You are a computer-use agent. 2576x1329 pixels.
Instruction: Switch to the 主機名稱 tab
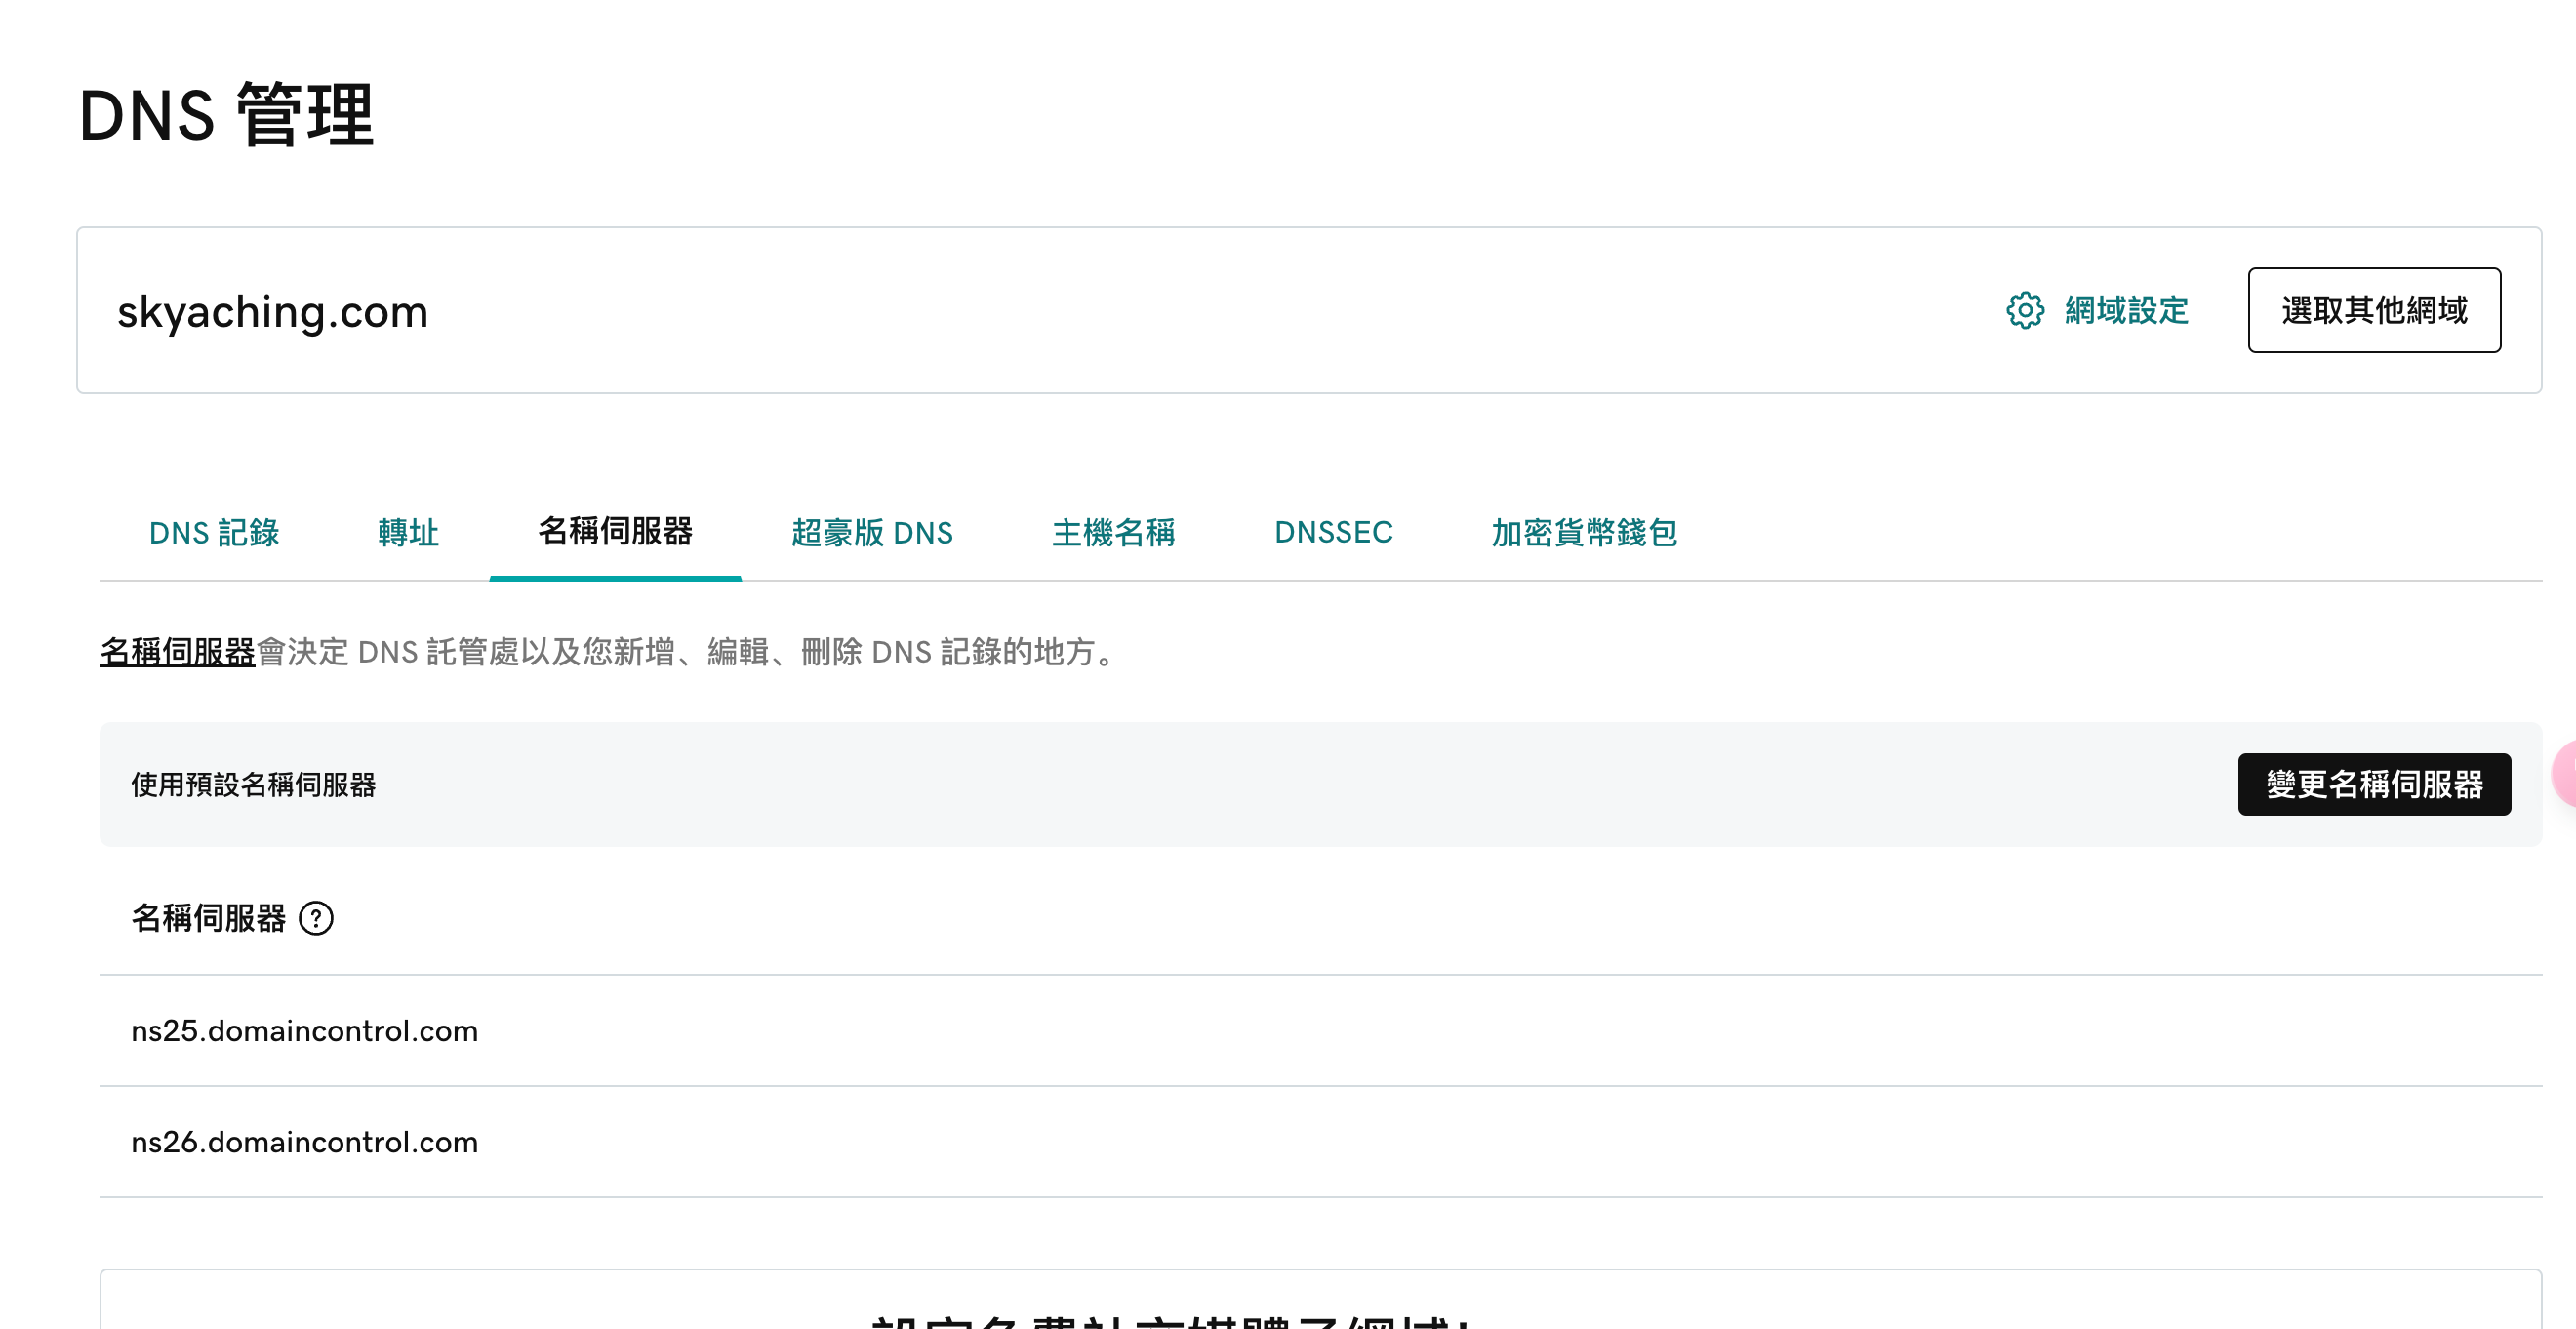[1113, 532]
